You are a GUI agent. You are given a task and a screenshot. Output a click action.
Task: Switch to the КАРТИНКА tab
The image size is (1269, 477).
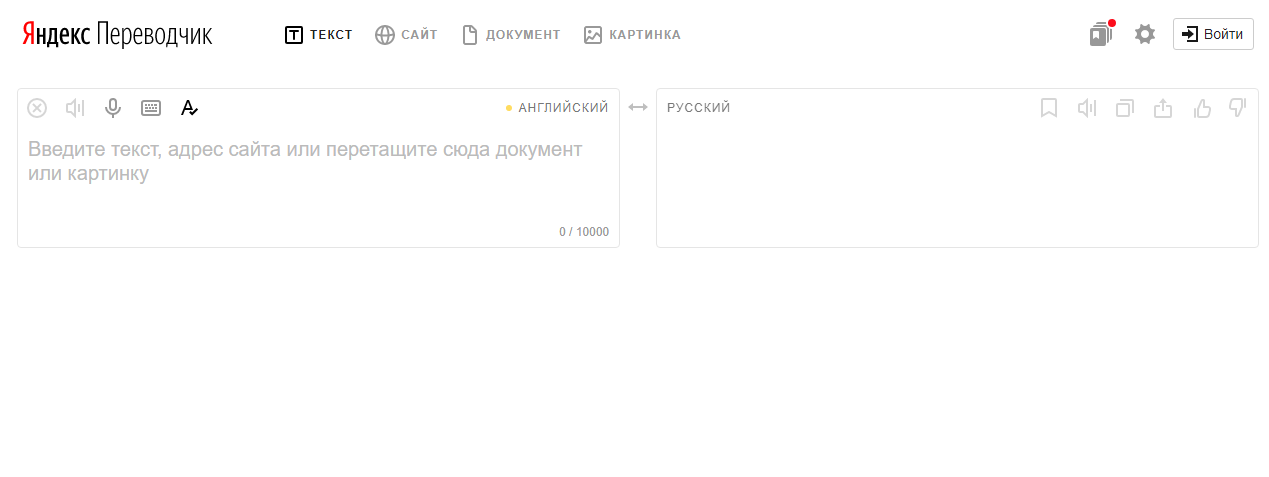coord(632,35)
